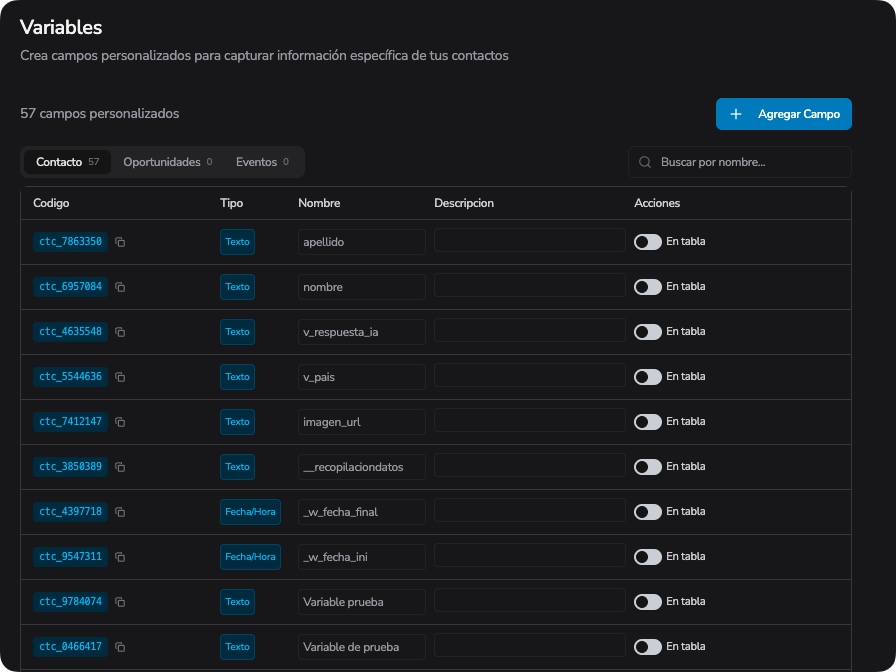Switch to the Oportunidades tab
Screen dimensions: 896x672
167,162
